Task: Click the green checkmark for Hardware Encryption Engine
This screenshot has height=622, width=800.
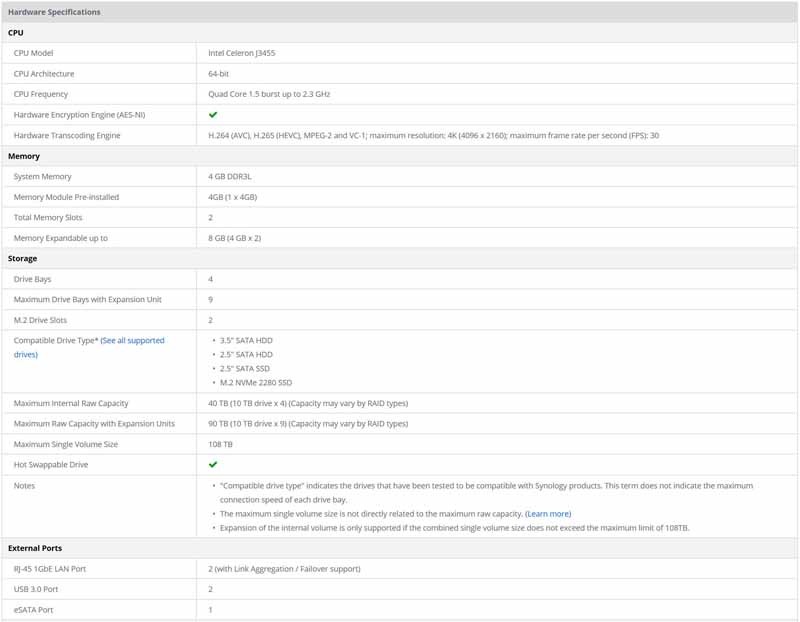Action: coord(213,115)
